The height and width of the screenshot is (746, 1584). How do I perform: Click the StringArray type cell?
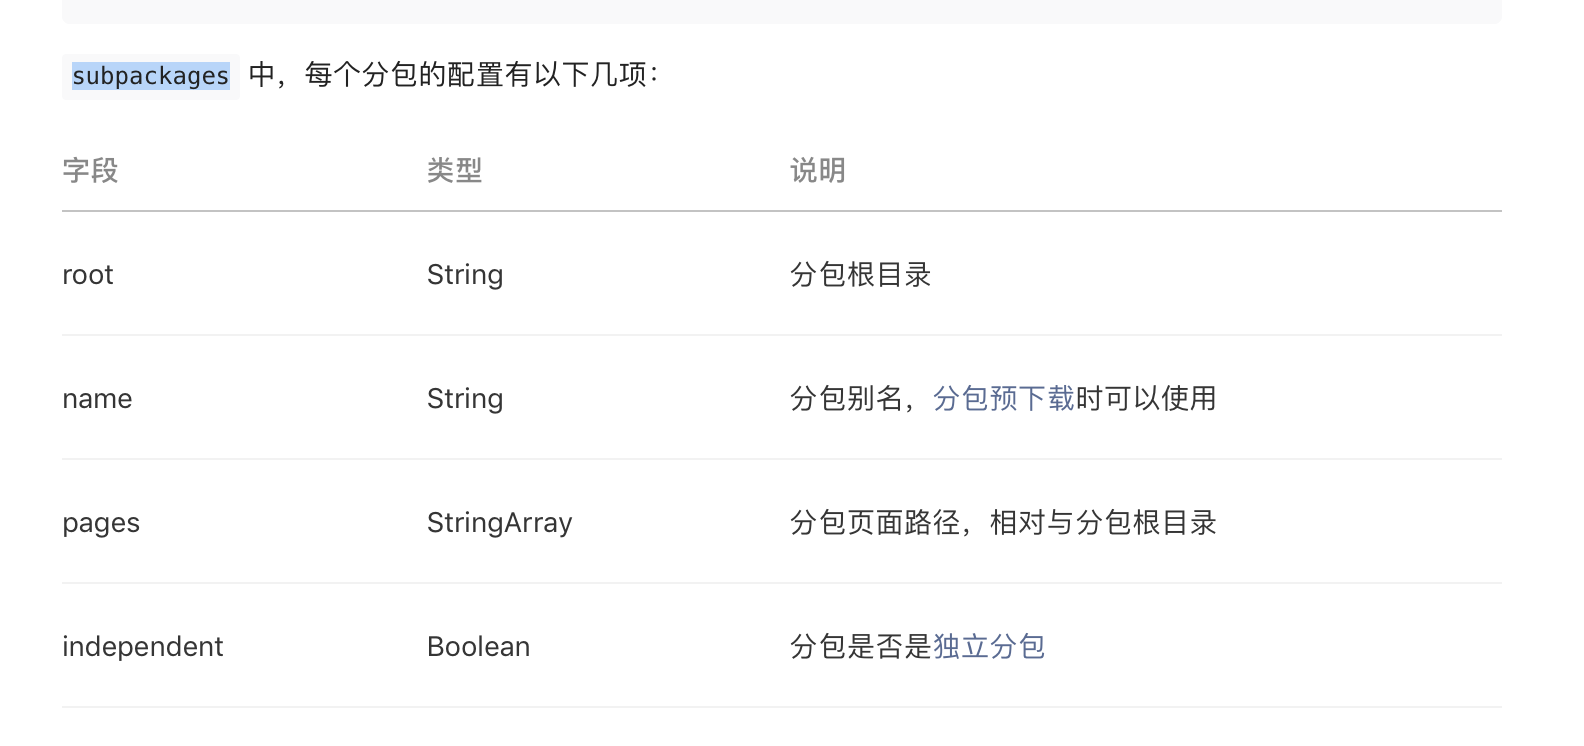pyautogui.click(x=500, y=522)
